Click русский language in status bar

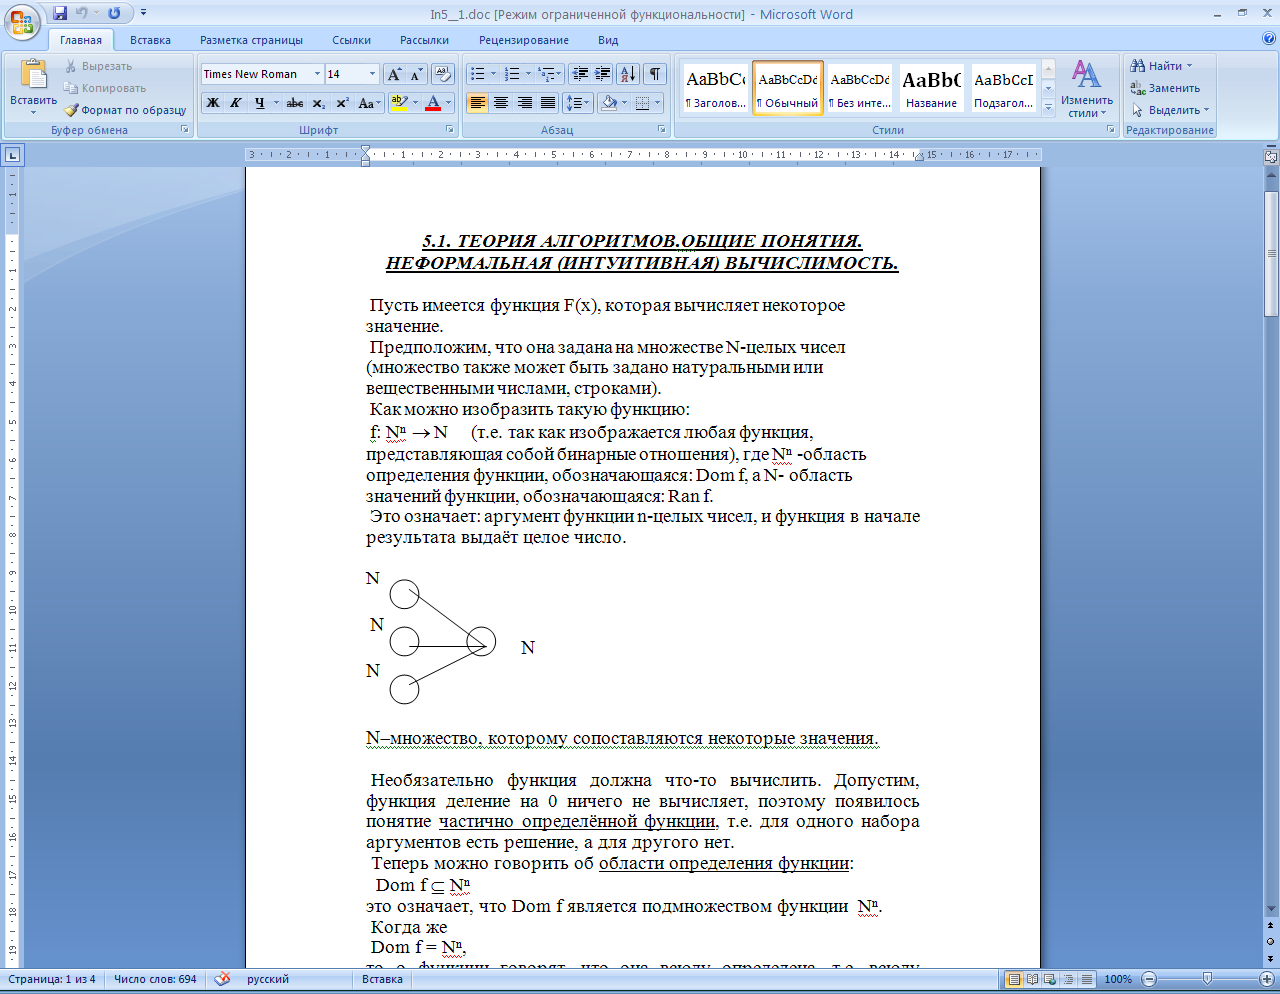point(268,979)
